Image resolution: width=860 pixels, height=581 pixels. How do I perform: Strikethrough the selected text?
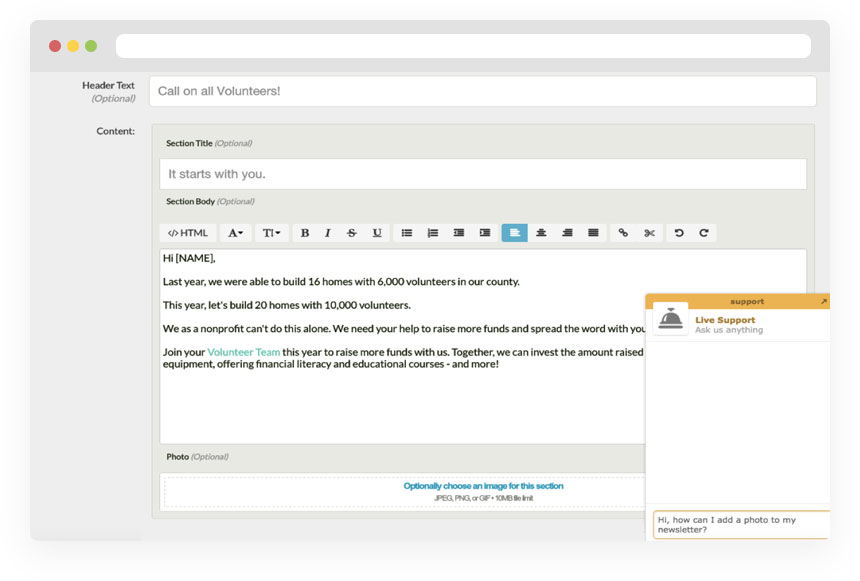pyautogui.click(x=351, y=232)
